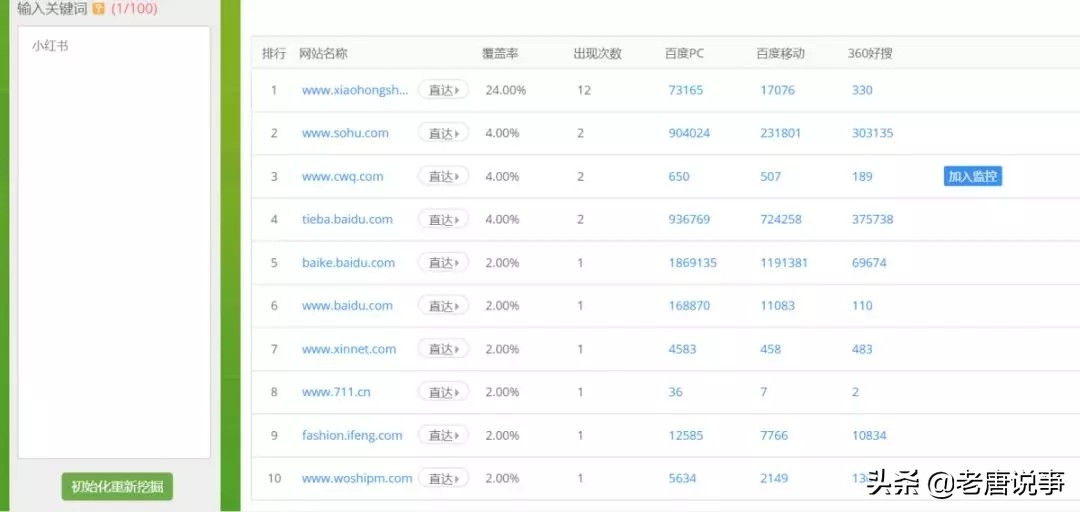Click the 百度PC value 904024
This screenshot has width=1080, height=512.
click(689, 133)
